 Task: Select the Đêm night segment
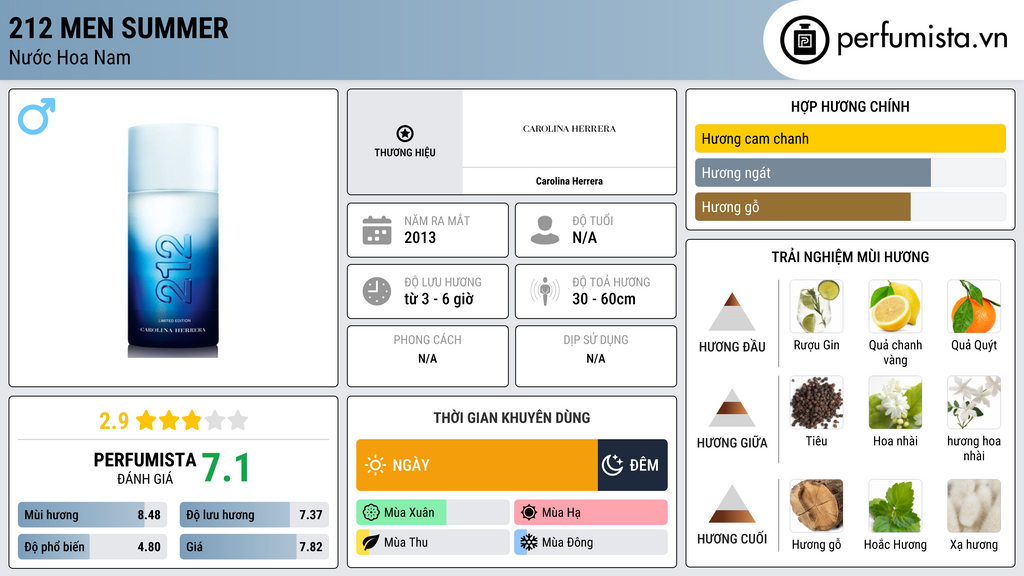tap(632, 465)
